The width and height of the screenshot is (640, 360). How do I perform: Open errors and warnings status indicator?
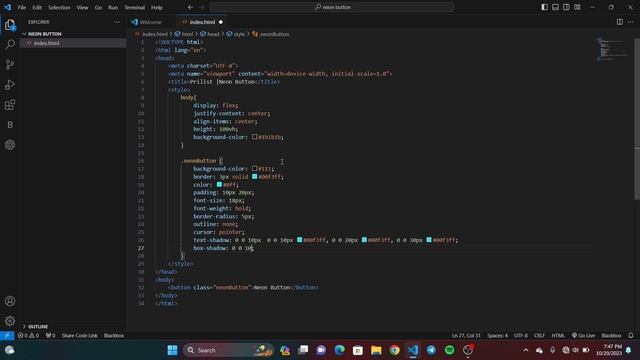pyautogui.click(x=28, y=336)
